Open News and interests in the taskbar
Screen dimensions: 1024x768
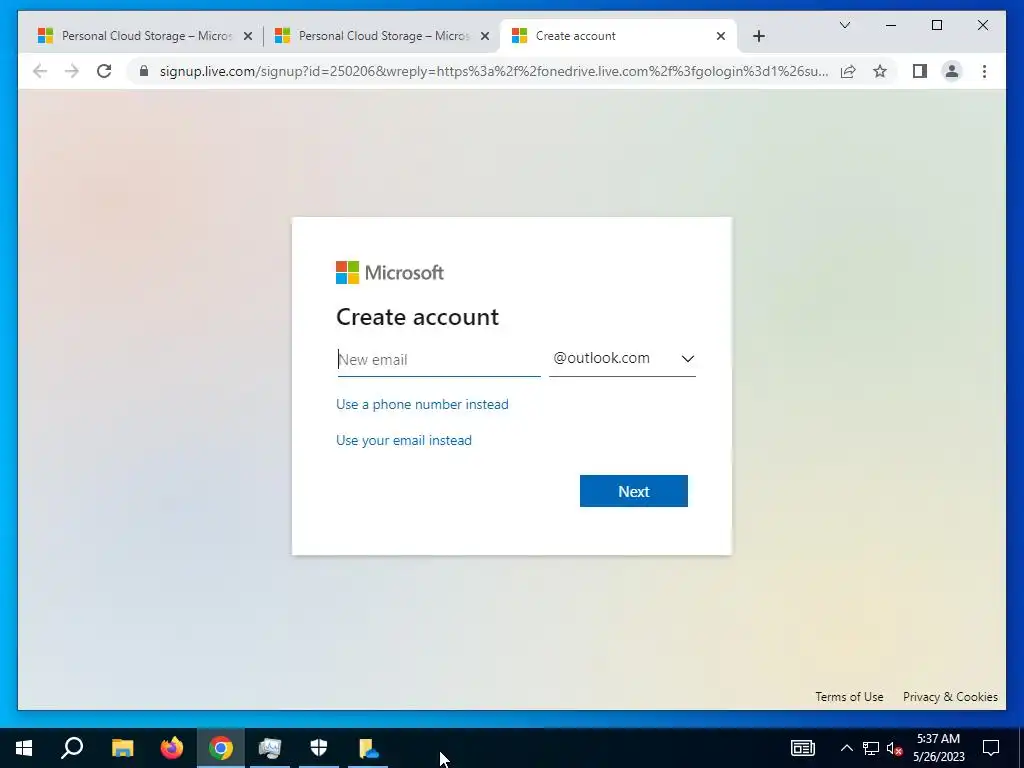(803, 748)
